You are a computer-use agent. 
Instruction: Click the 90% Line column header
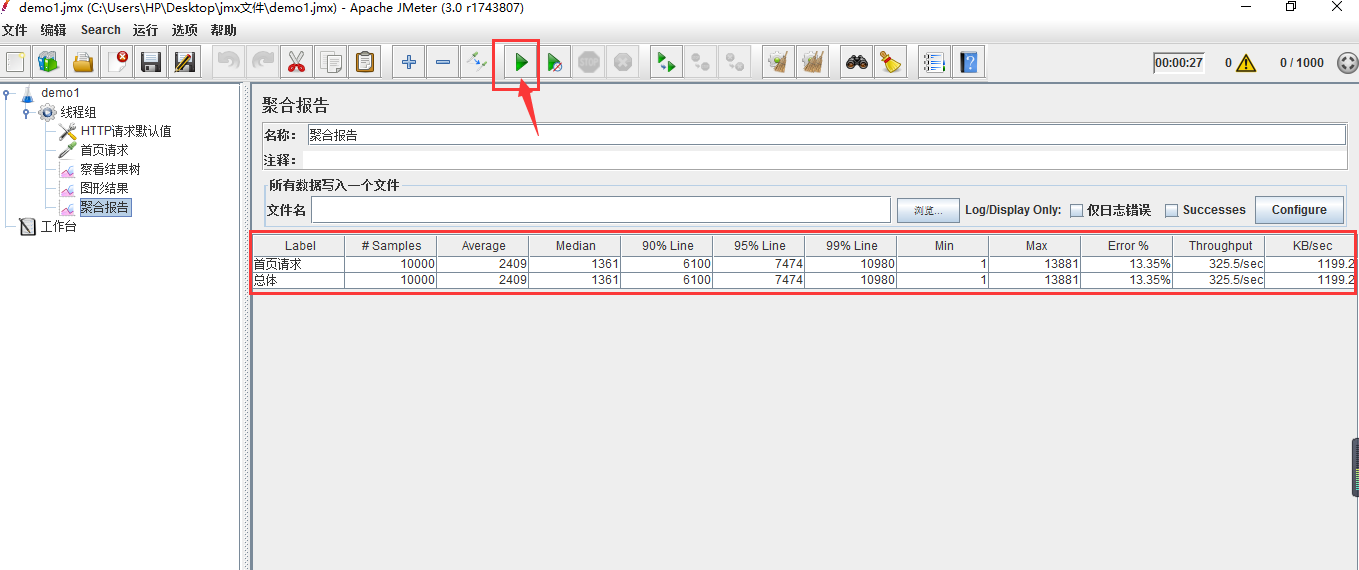pyautogui.click(x=667, y=246)
